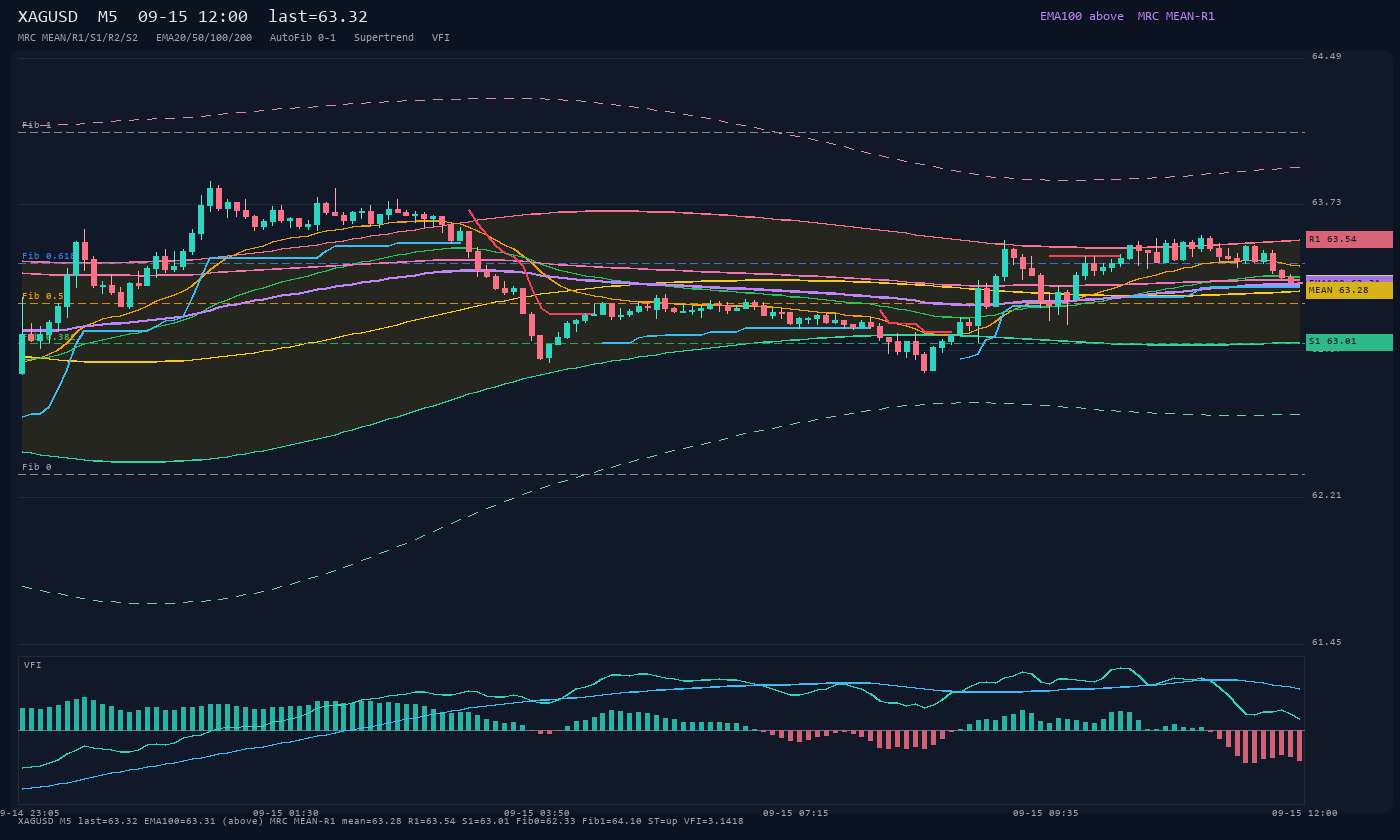Screen dimensions: 1400x840
Task: Click the "AutoFib 0-1" legend entry
Action: pos(303,38)
